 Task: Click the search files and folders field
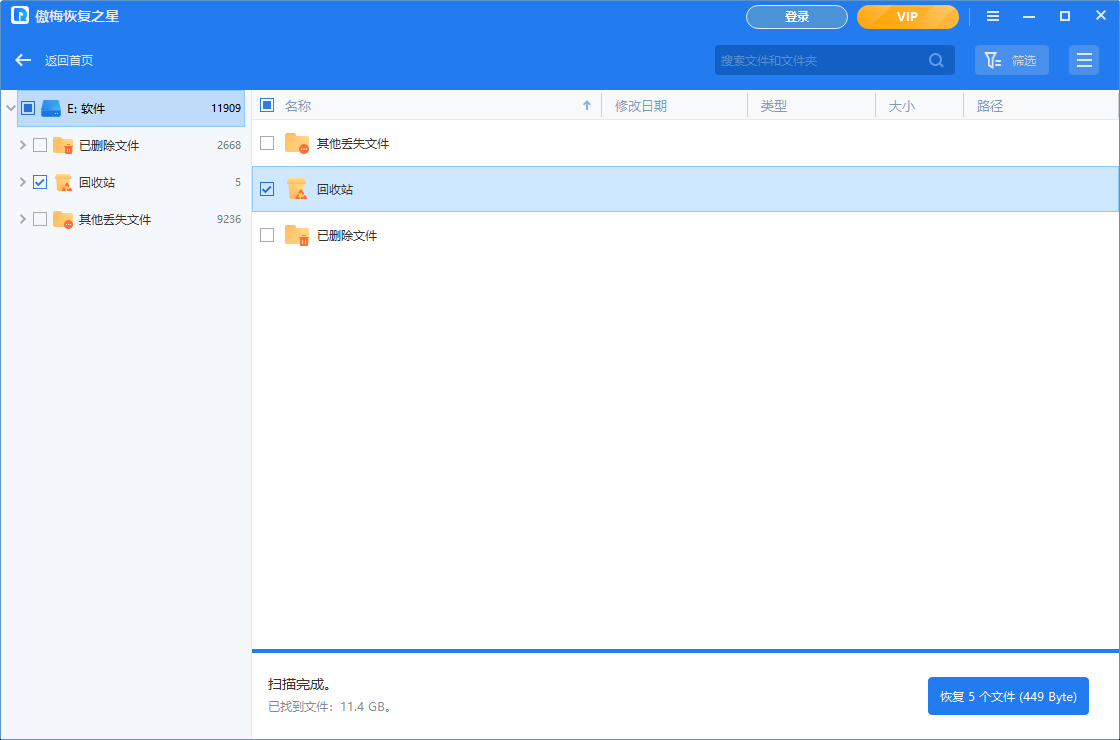click(820, 60)
